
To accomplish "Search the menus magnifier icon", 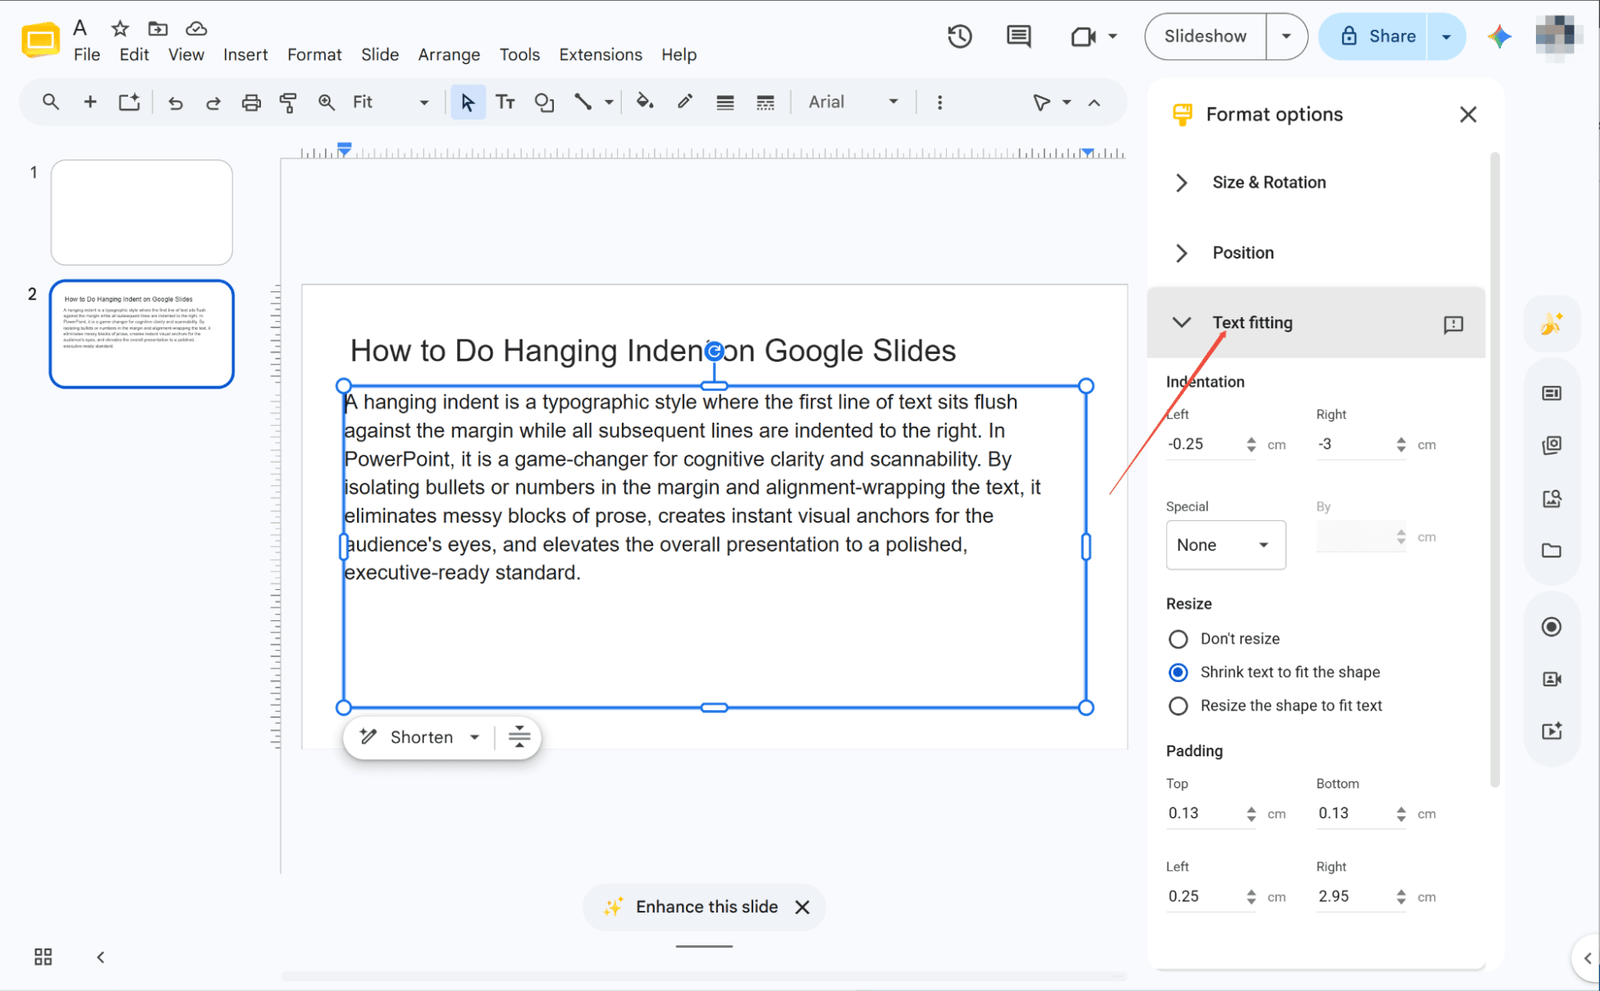I will (50, 102).
